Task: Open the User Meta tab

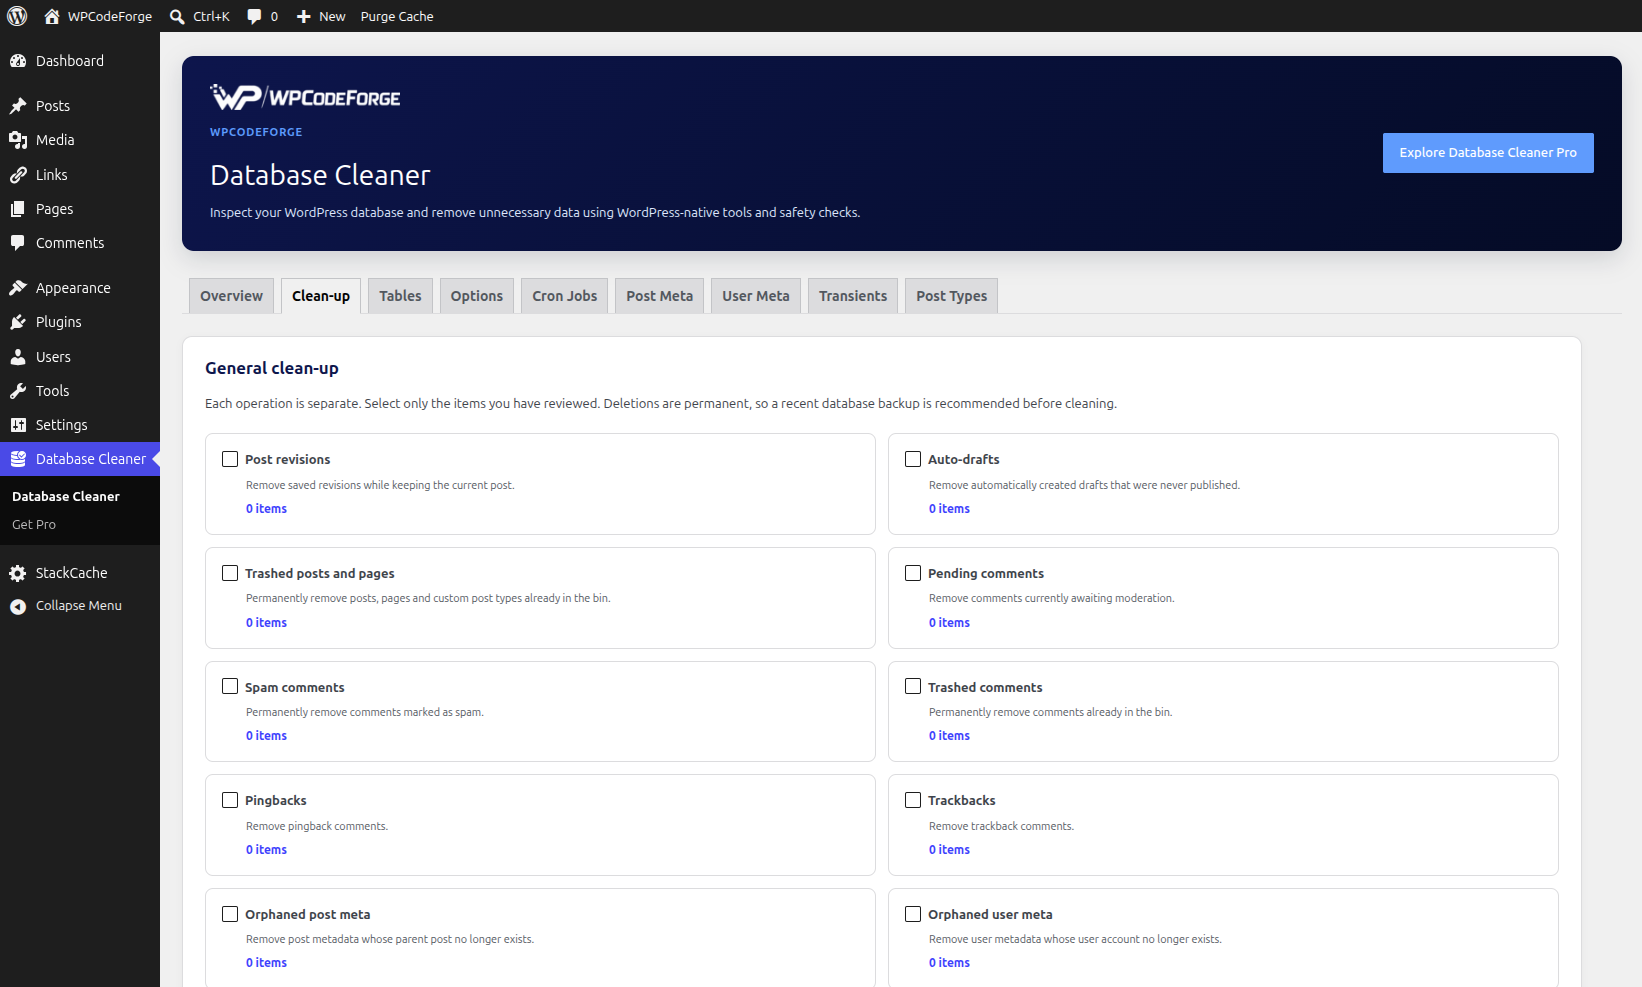Action: coord(756,296)
